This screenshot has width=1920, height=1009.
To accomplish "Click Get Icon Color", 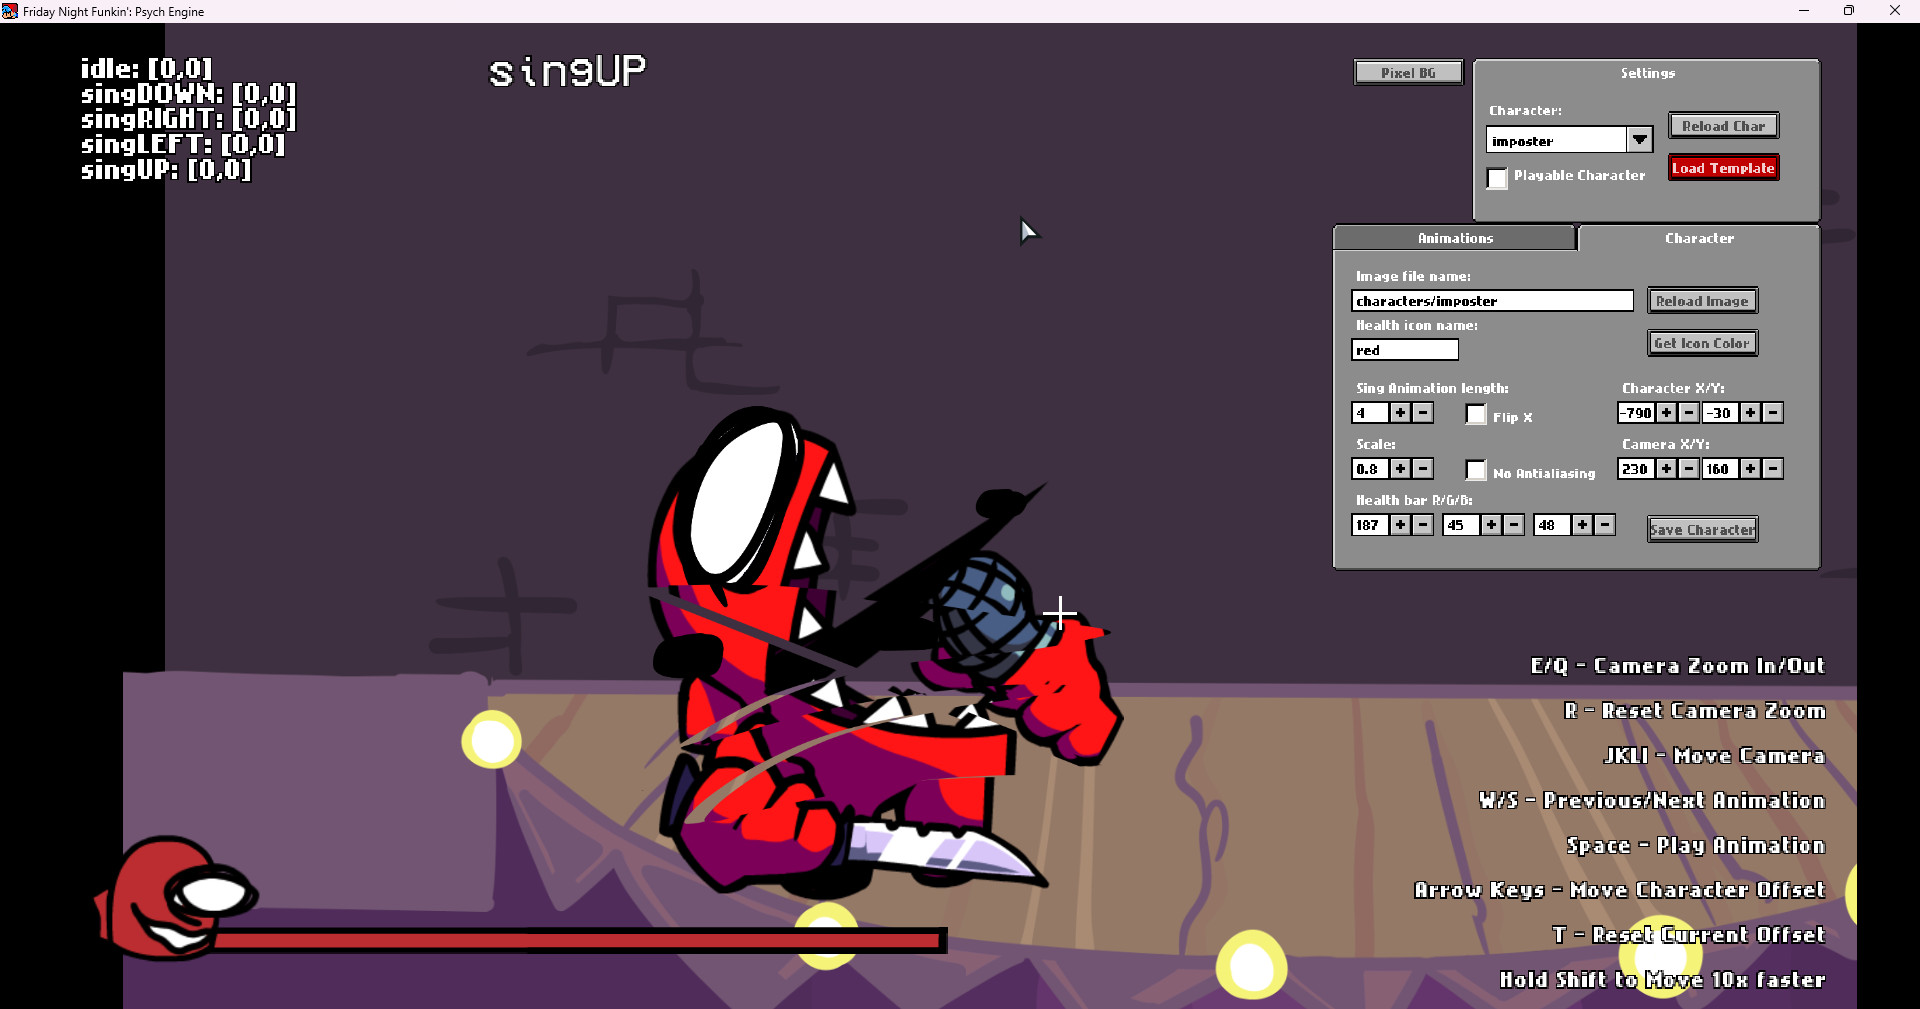I will [x=1702, y=342].
